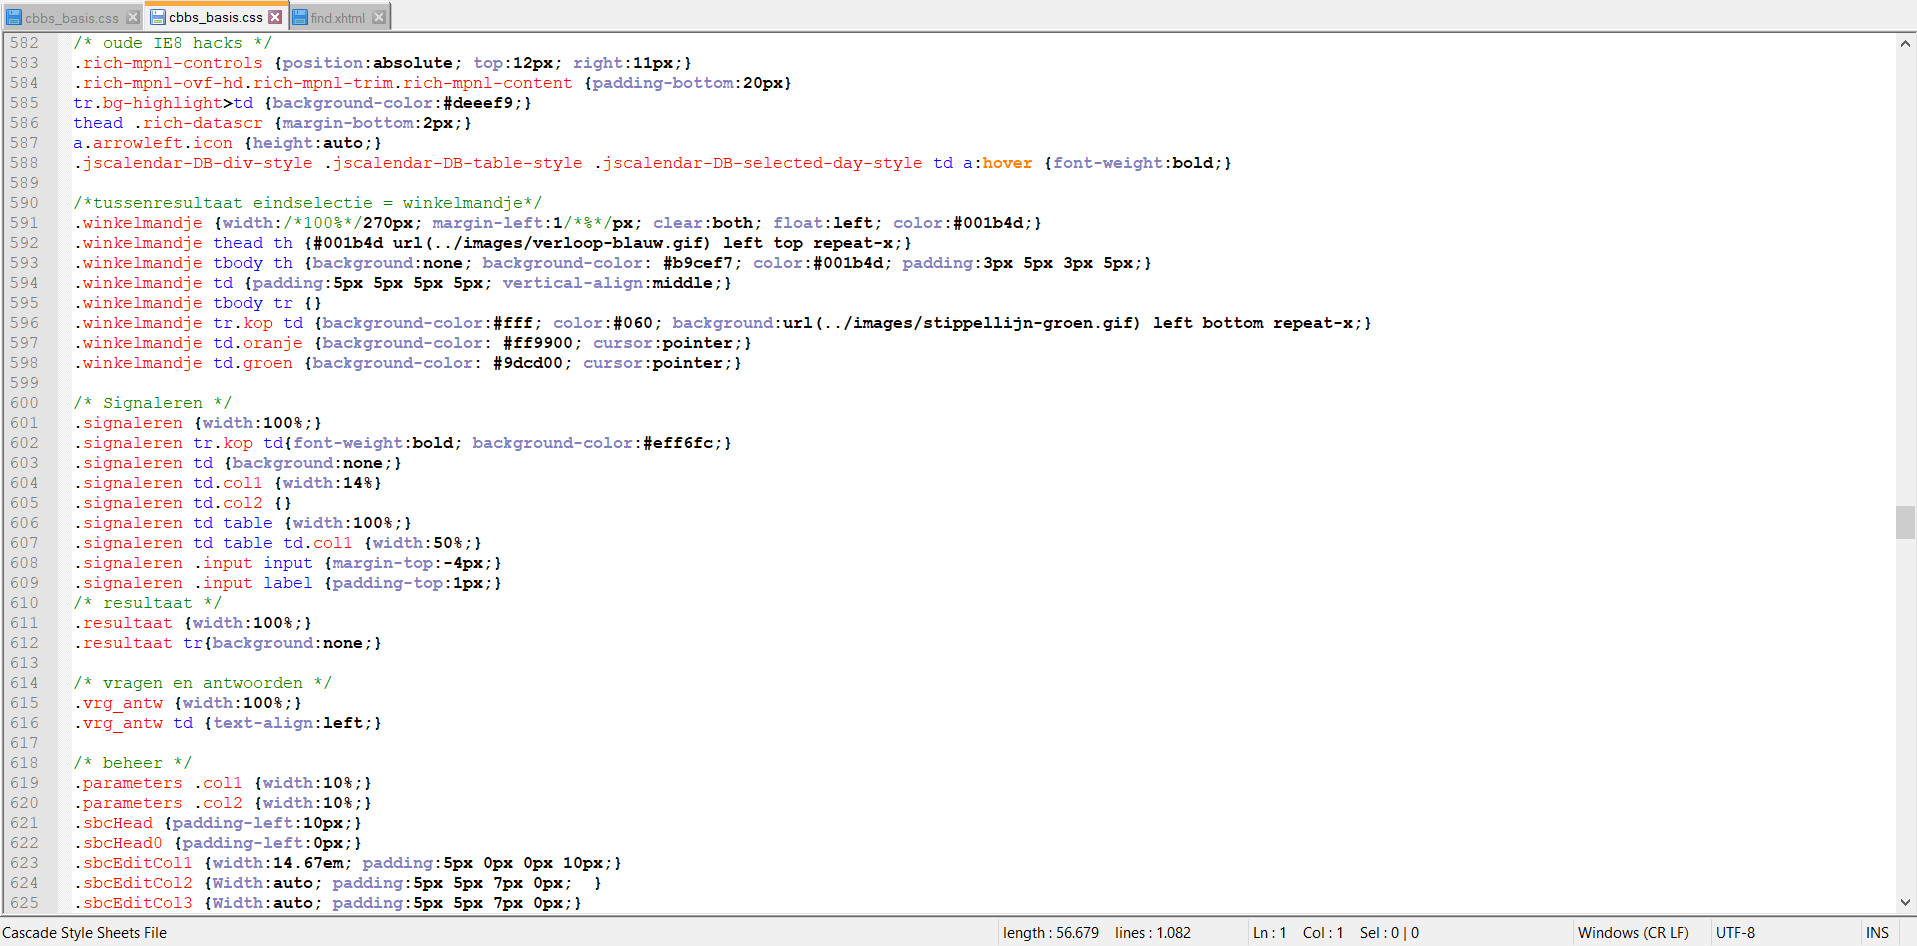The width and height of the screenshot is (1917, 946).
Task: Click 'stippellijn-groen.gif' url on line 596
Action: point(1027,323)
